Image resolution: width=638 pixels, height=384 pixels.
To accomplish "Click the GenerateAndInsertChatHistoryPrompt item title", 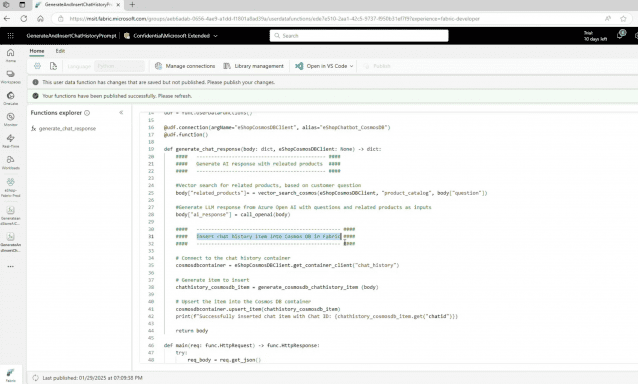I will [x=71, y=36].
